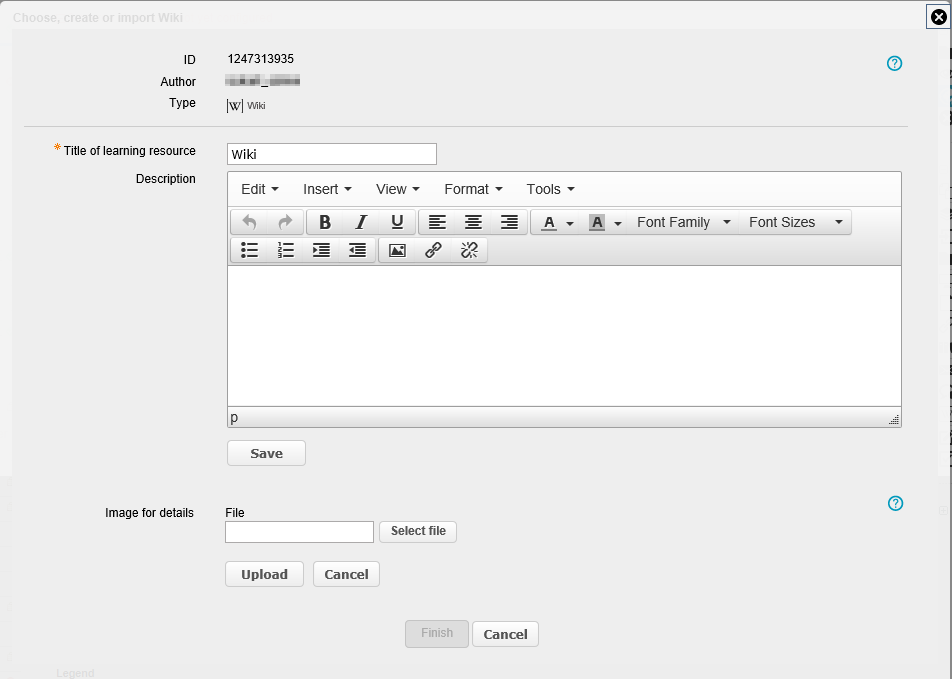Click the remove link icon
952x679 pixels.
click(x=469, y=250)
